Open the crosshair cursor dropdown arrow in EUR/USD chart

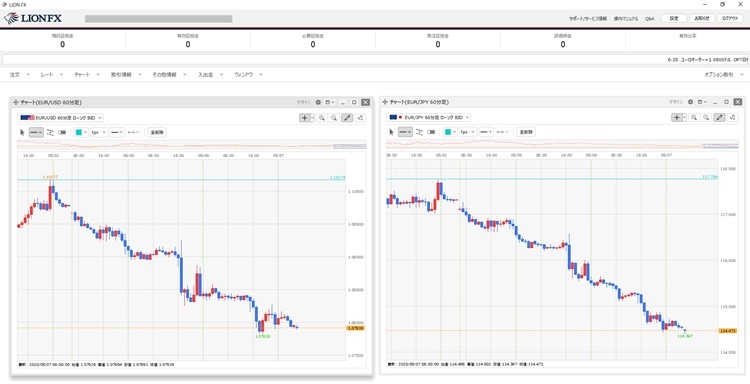click(312, 118)
